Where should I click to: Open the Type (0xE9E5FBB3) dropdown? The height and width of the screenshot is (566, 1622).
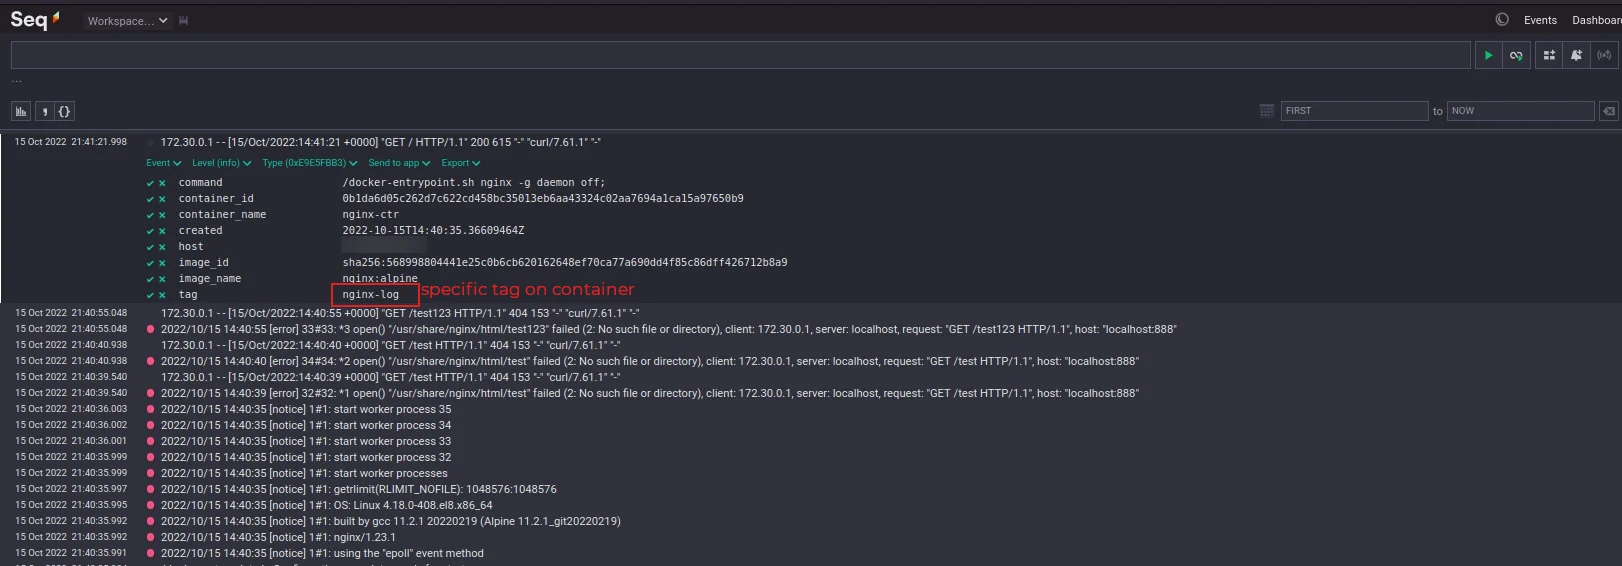310,163
